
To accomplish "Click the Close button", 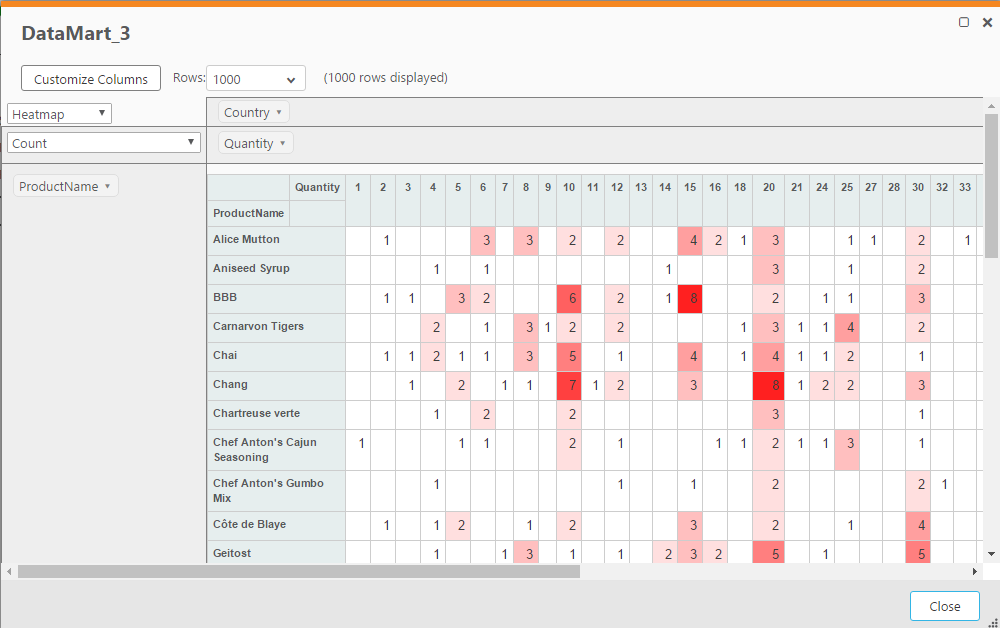I will coord(945,606).
